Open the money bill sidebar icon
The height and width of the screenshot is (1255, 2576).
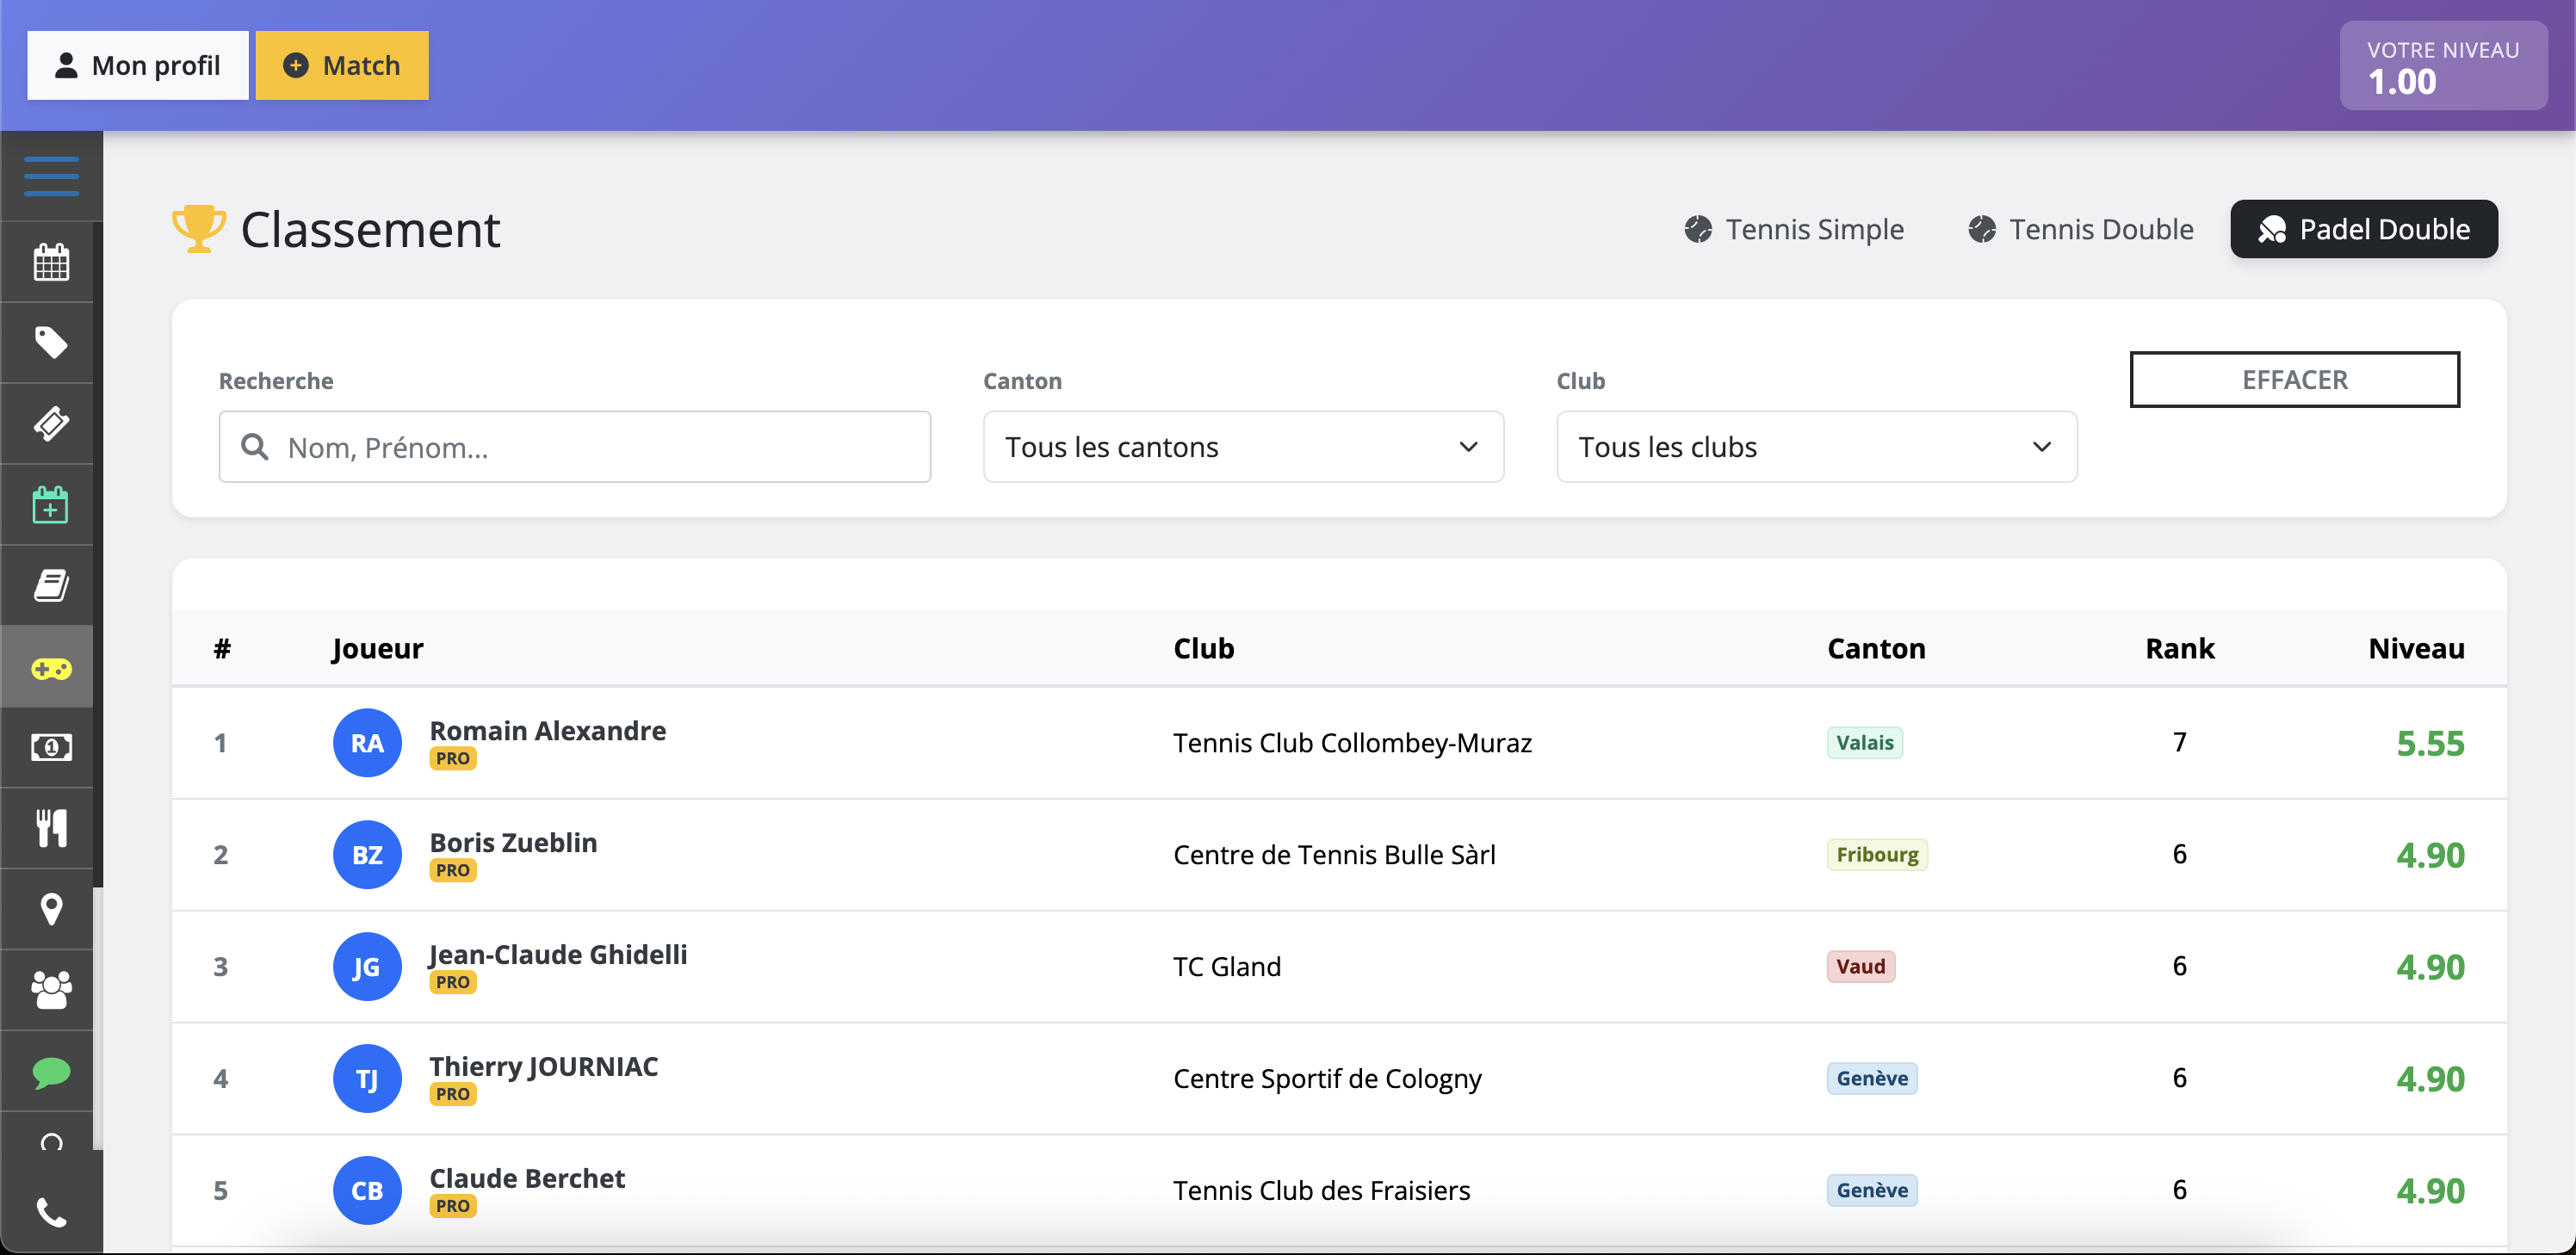tap(51, 747)
